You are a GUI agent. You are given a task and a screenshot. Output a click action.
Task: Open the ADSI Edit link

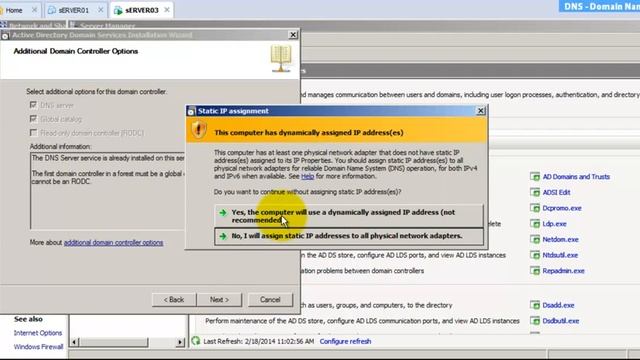coord(556,192)
